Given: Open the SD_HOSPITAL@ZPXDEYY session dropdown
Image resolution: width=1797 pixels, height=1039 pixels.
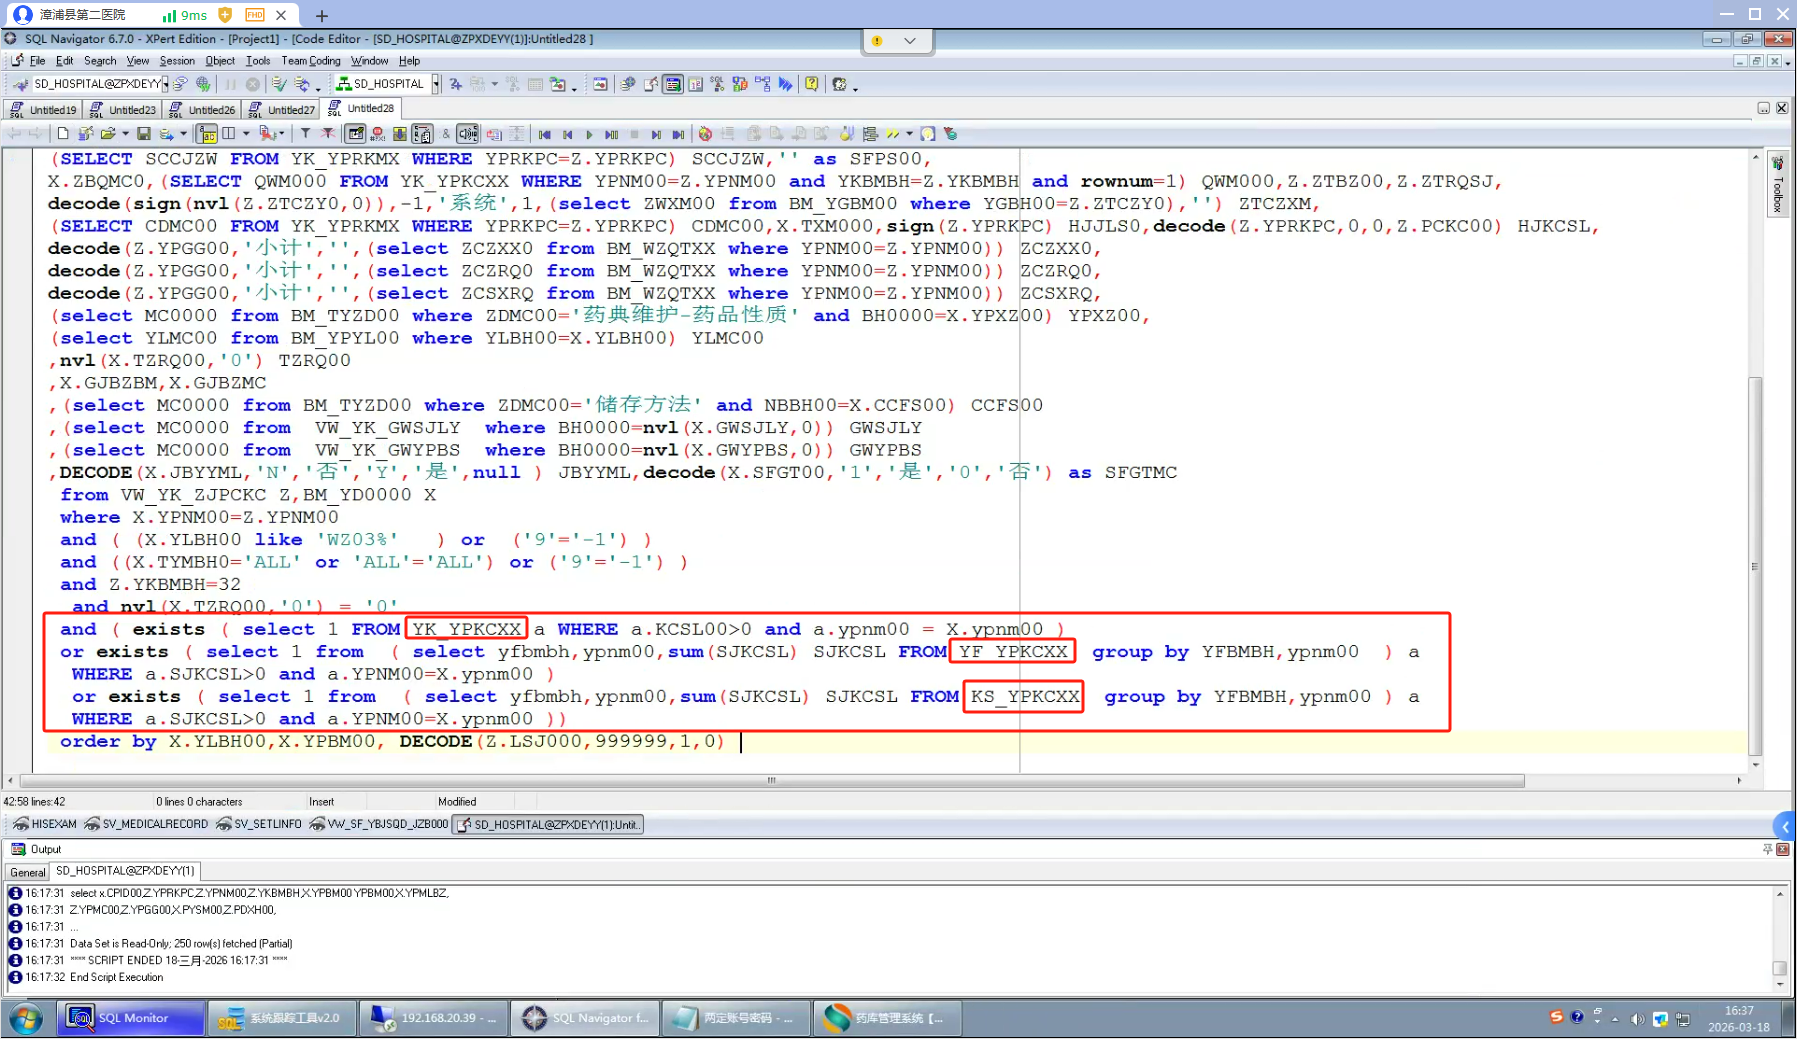Looking at the screenshot, I should (x=165, y=84).
